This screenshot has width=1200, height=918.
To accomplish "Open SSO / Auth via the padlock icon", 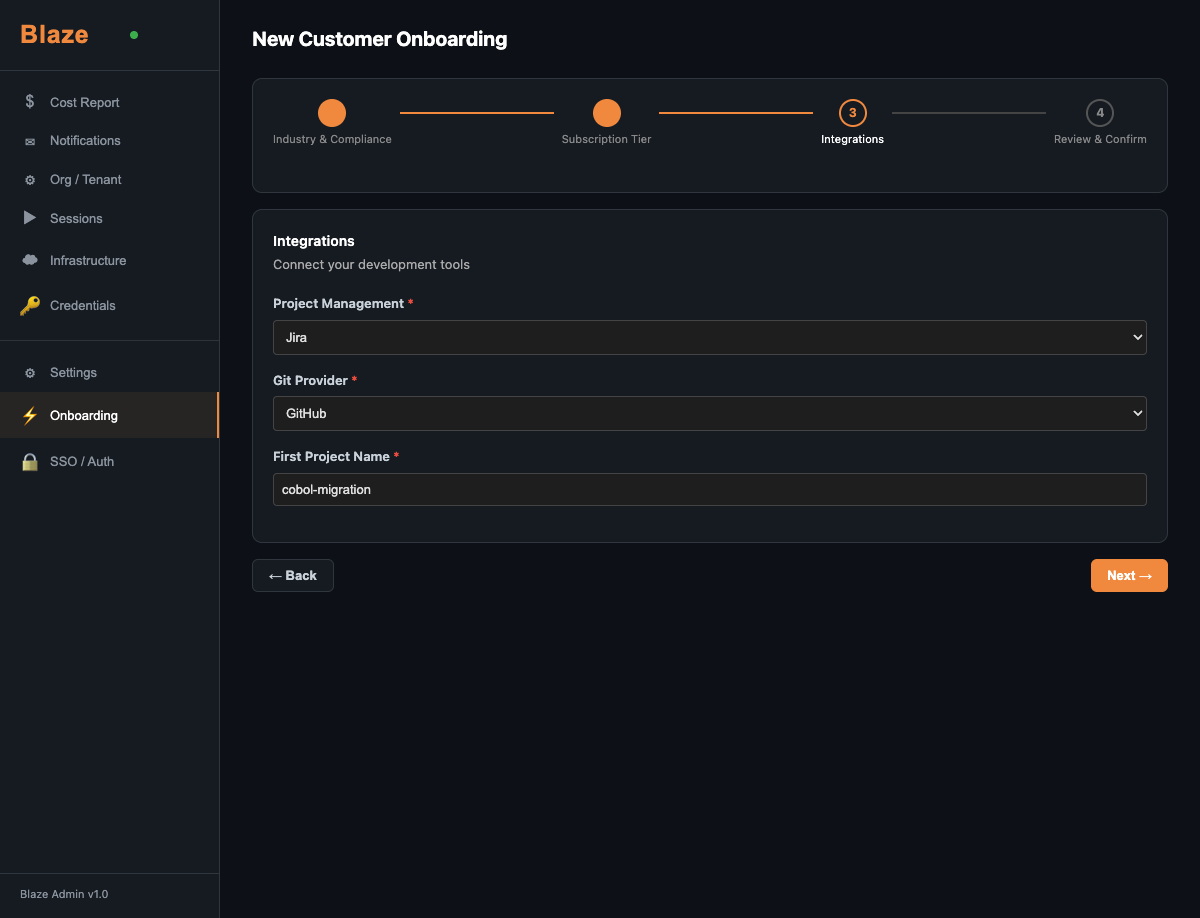I will 30,461.
